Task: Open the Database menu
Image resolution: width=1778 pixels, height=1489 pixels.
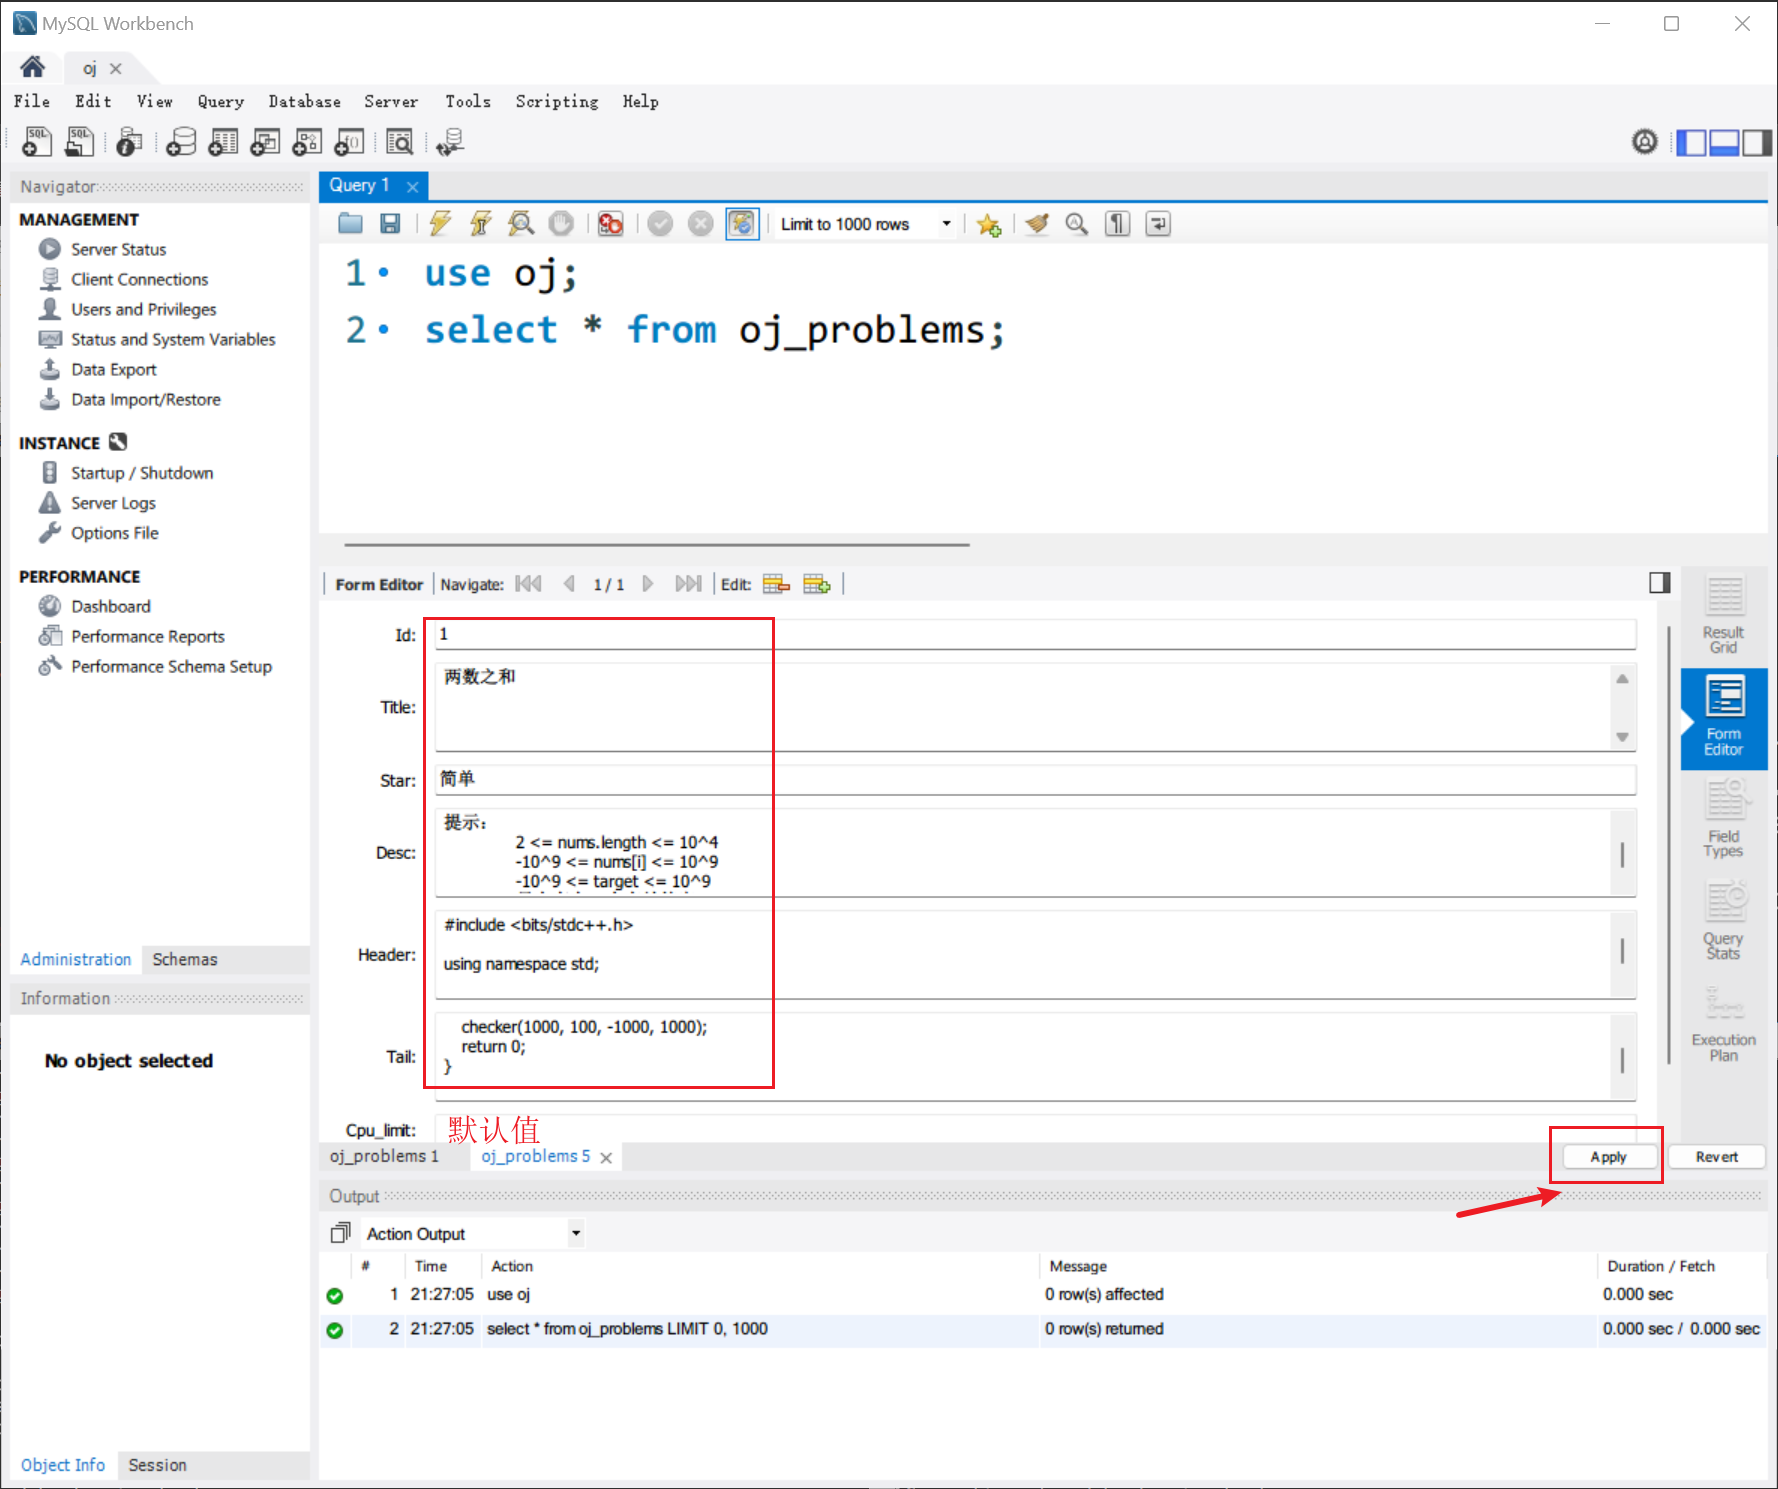Action: click(304, 101)
